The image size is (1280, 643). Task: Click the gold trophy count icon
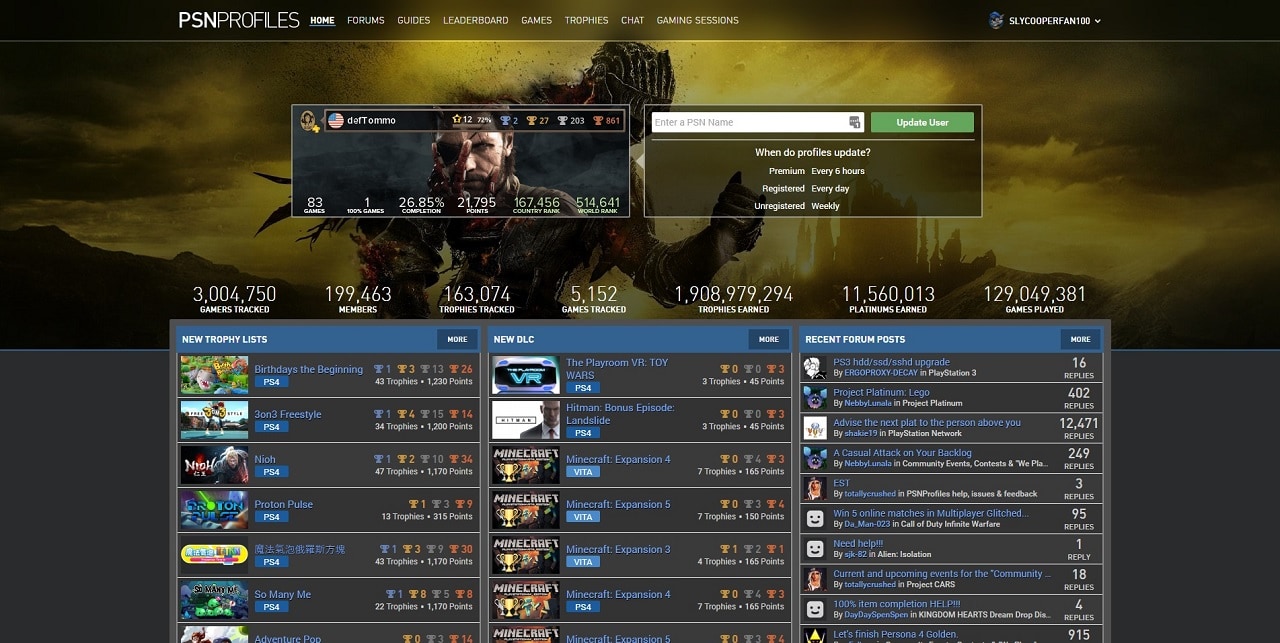pyautogui.click(x=531, y=120)
